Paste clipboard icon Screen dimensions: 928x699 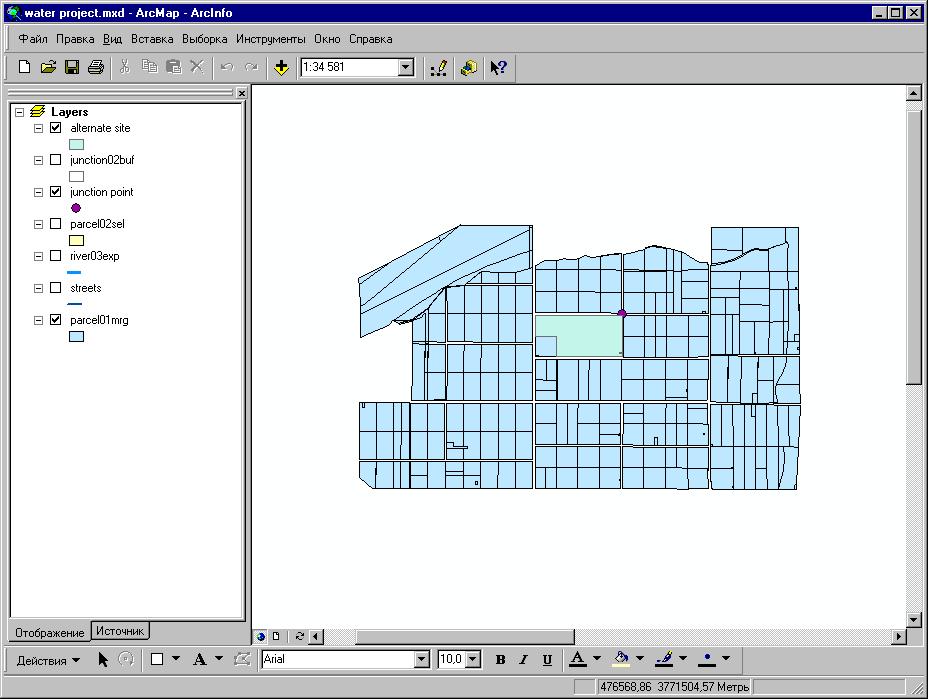[x=173, y=67]
